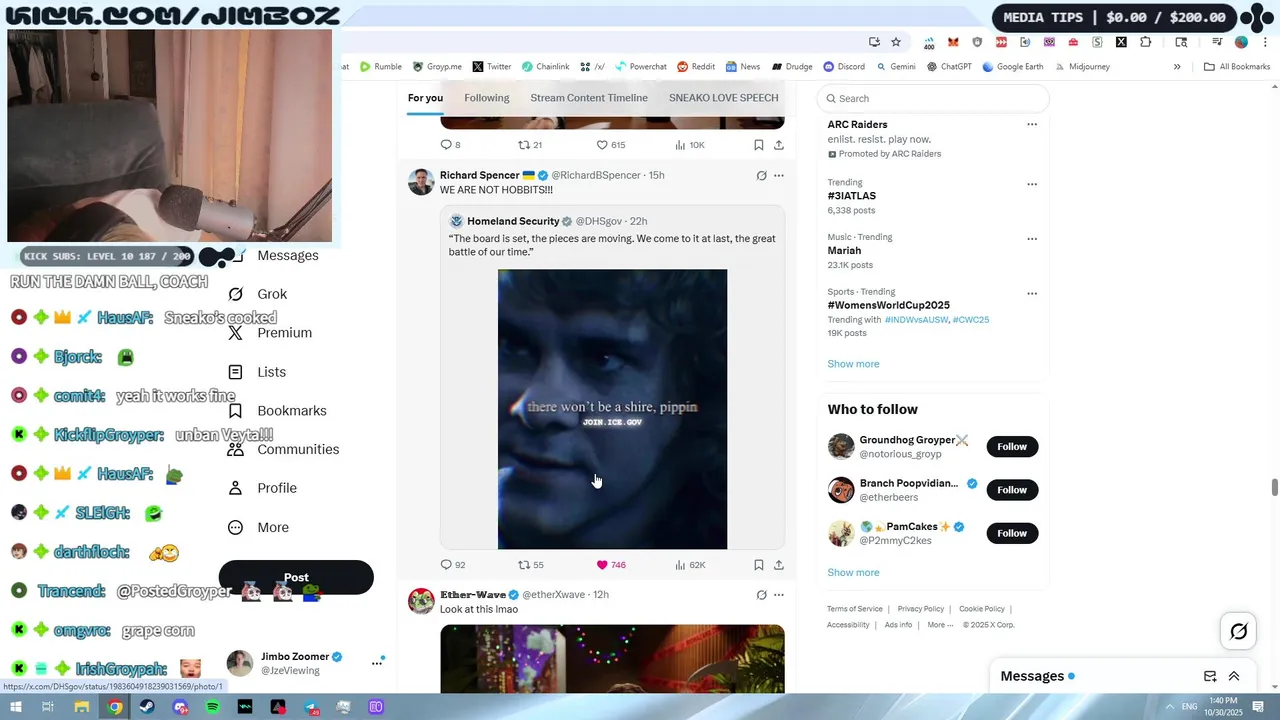The image size is (1280, 720).
Task: Follow PamCakes
Action: click(1012, 533)
